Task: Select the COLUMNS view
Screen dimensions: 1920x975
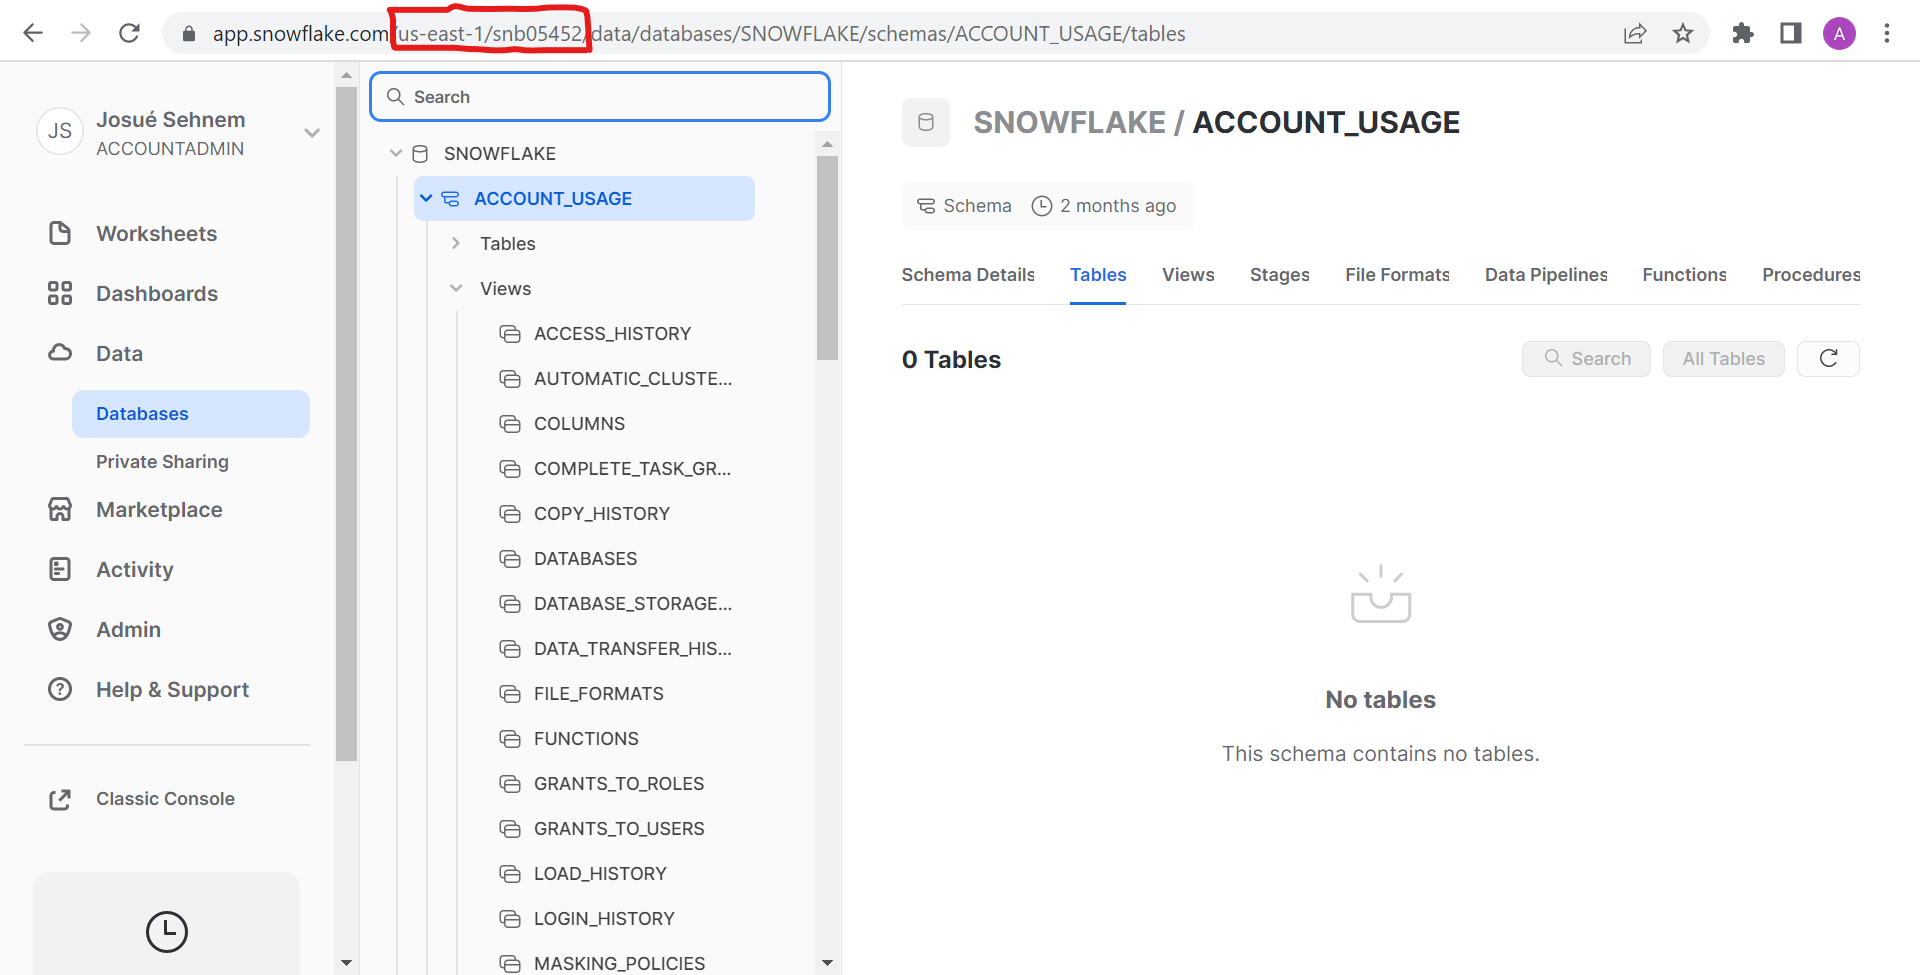Action: (579, 424)
